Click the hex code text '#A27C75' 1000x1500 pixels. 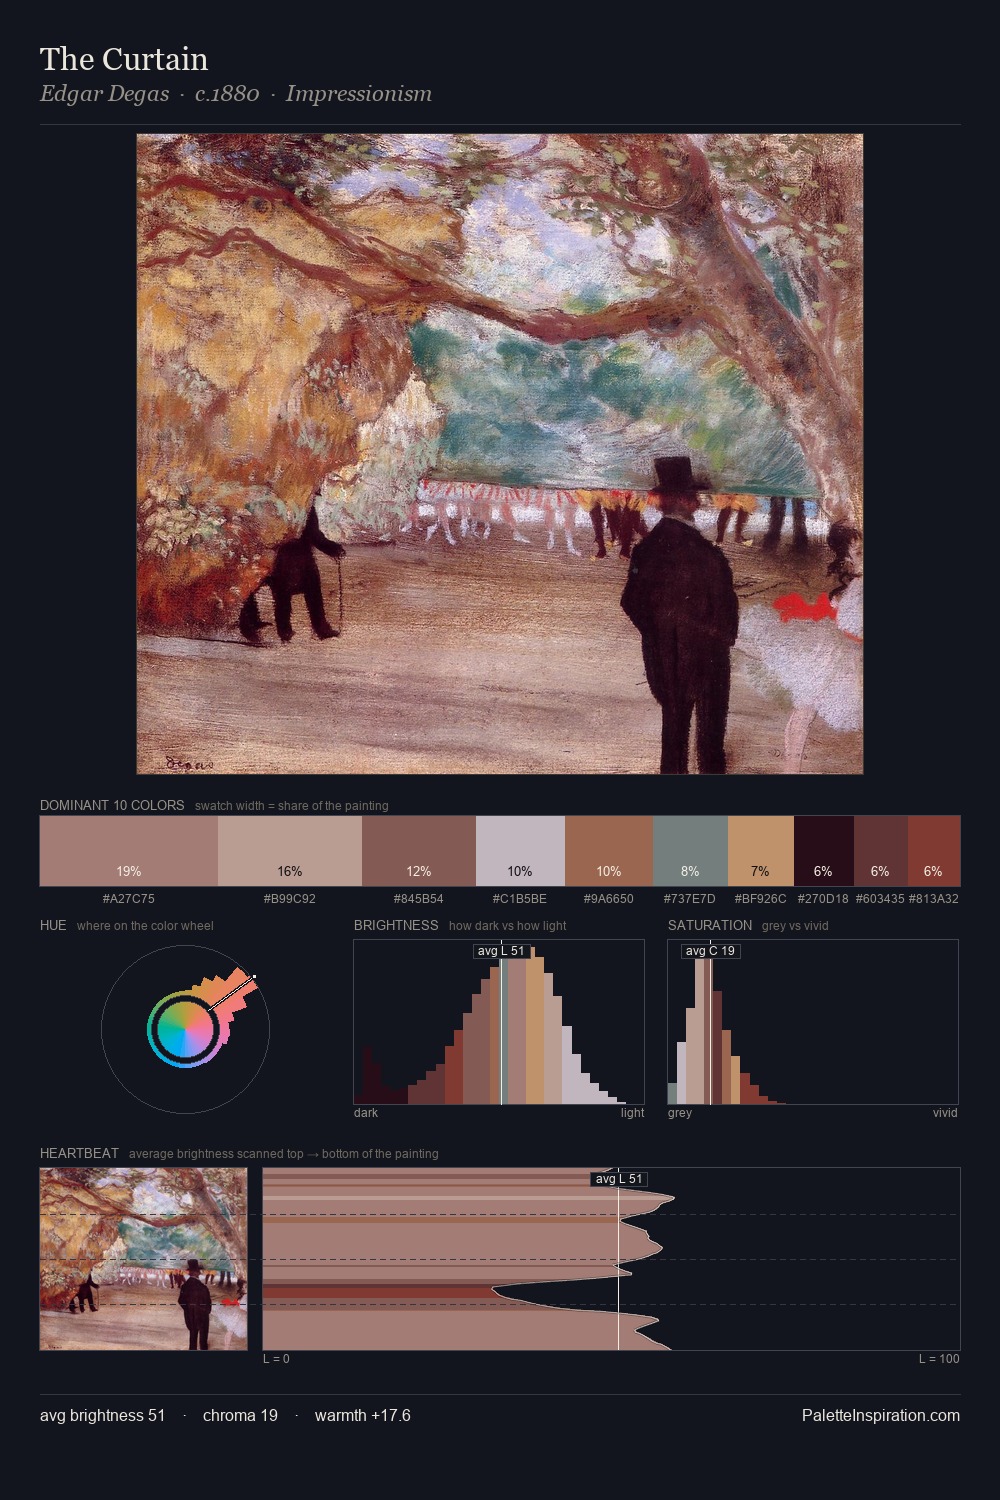pyautogui.click(x=129, y=899)
